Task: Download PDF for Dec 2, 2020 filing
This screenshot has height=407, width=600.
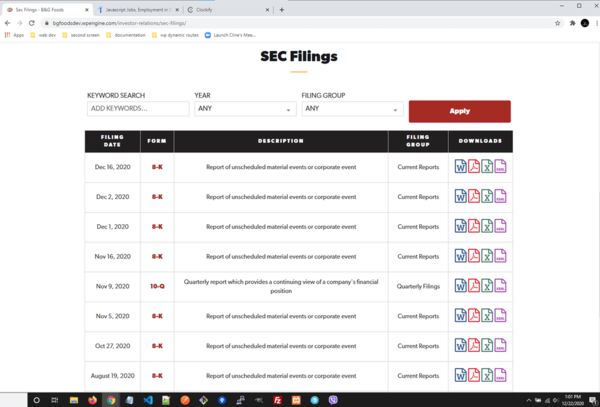Action: click(474, 196)
